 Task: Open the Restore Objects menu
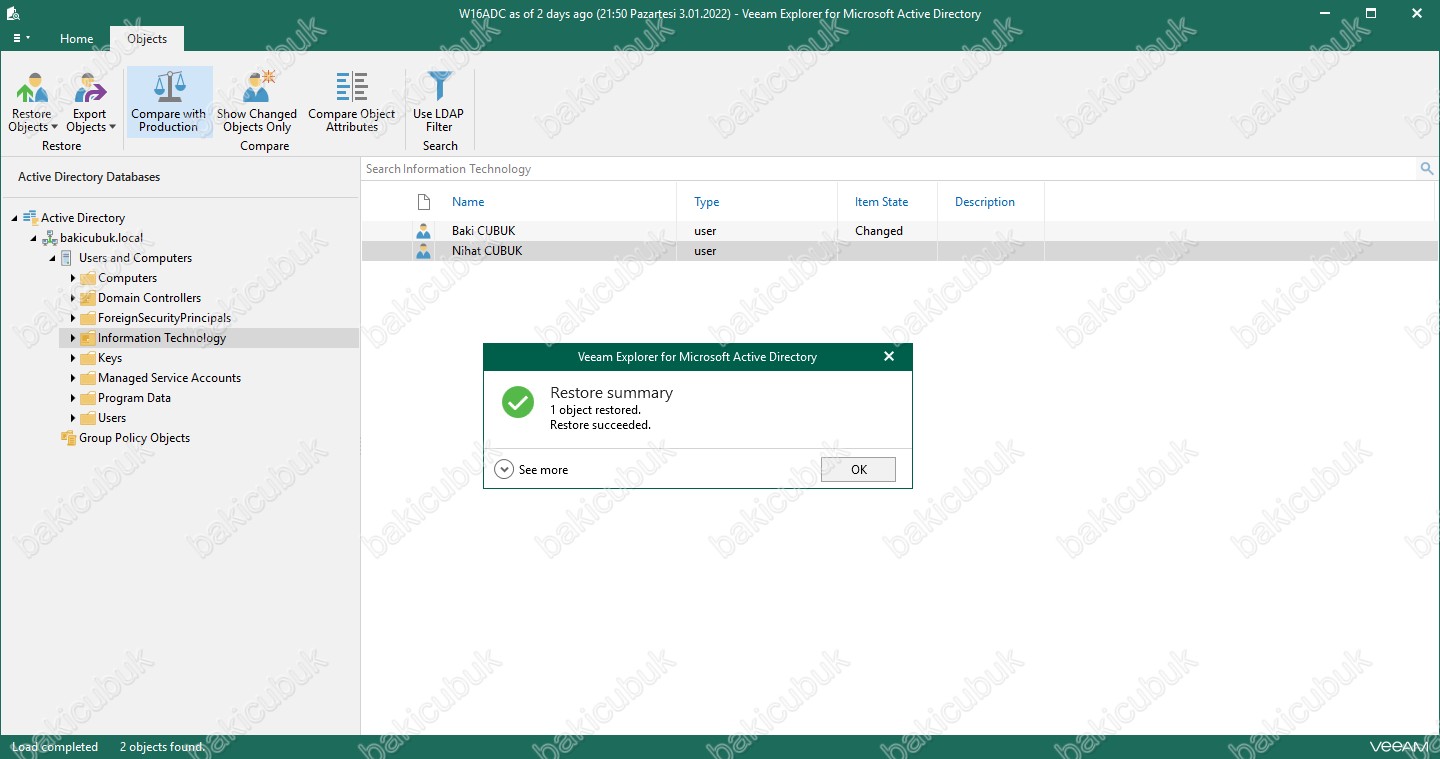click(32, 102)
